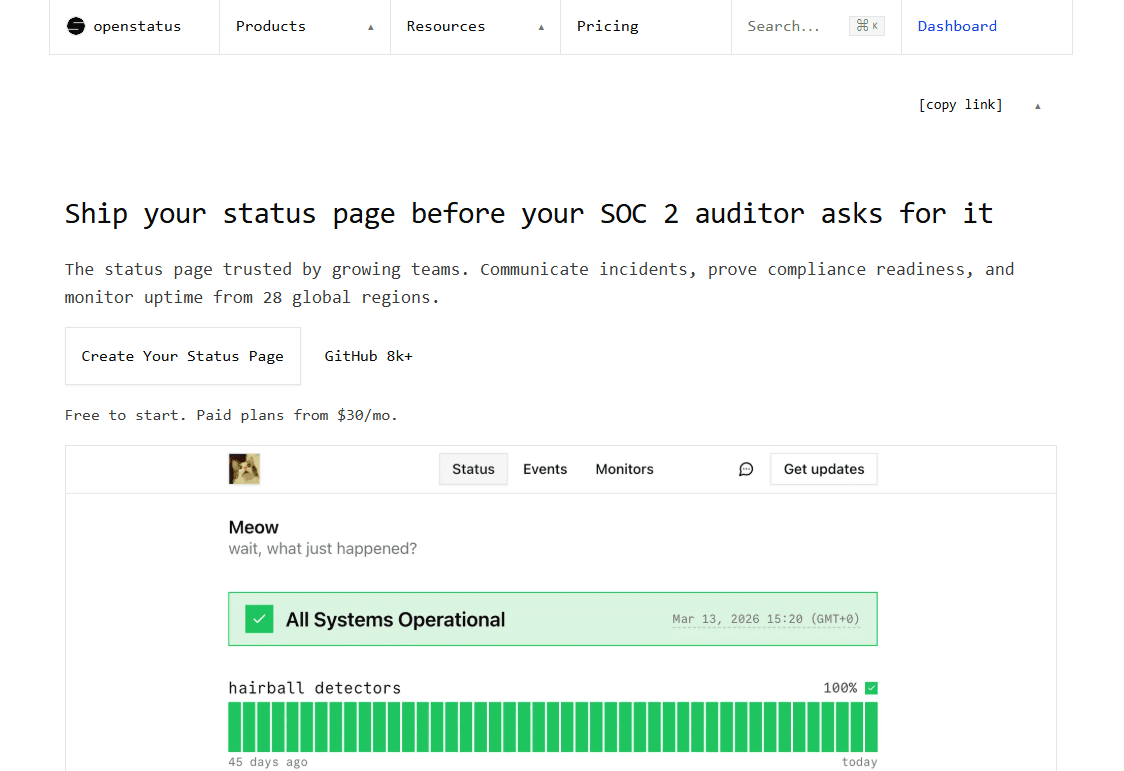Click the Meow page title

pyautogui.click(x=253, y=527)
